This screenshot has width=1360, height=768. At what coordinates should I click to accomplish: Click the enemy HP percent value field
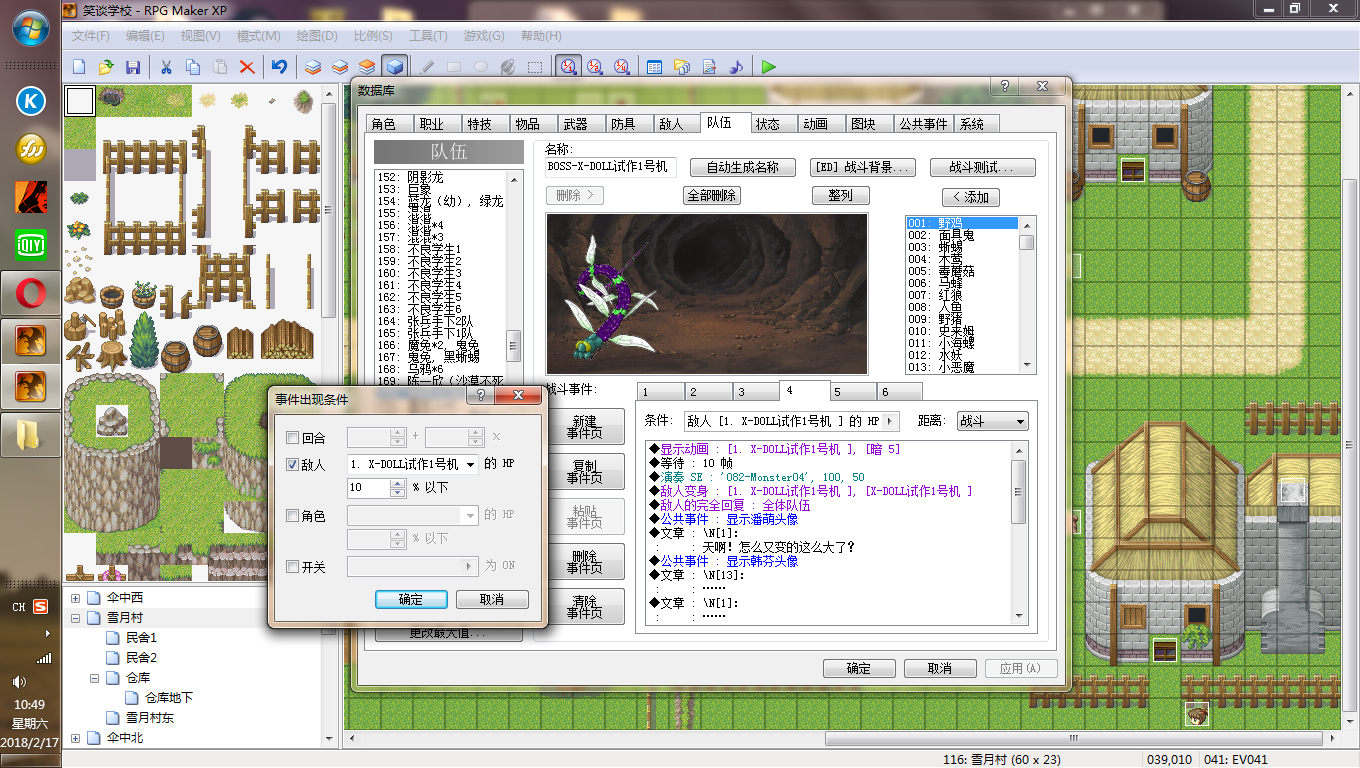369,487
